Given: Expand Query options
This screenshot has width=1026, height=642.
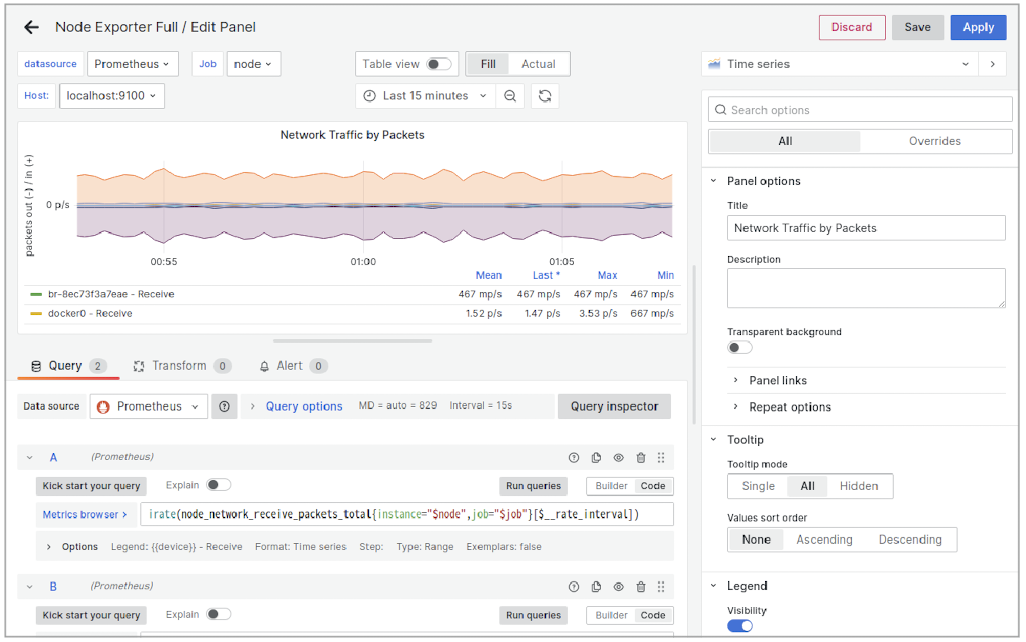Looking at the screenshot, I should pos(304,406).
